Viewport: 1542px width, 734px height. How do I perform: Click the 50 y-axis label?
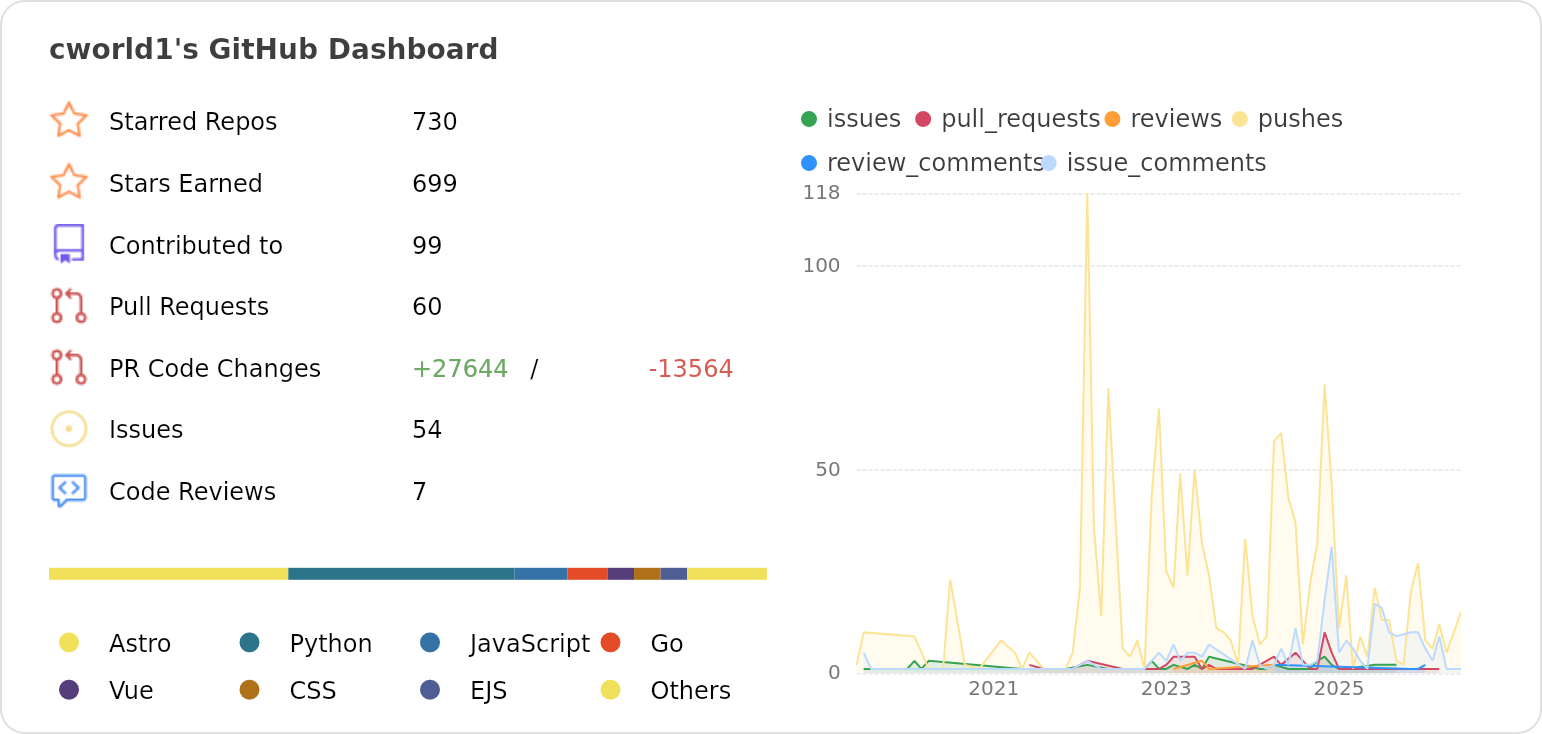pos(828,469)
